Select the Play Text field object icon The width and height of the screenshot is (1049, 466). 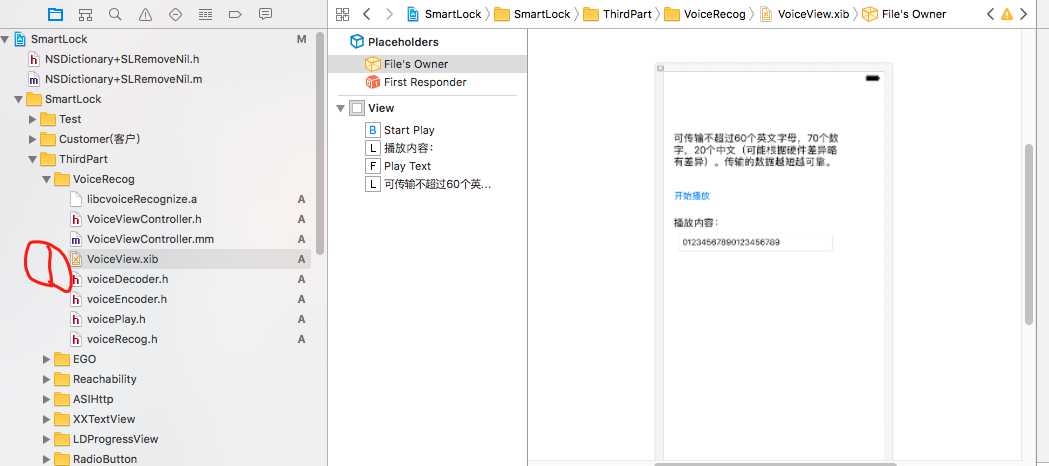[x=372, y=166]
